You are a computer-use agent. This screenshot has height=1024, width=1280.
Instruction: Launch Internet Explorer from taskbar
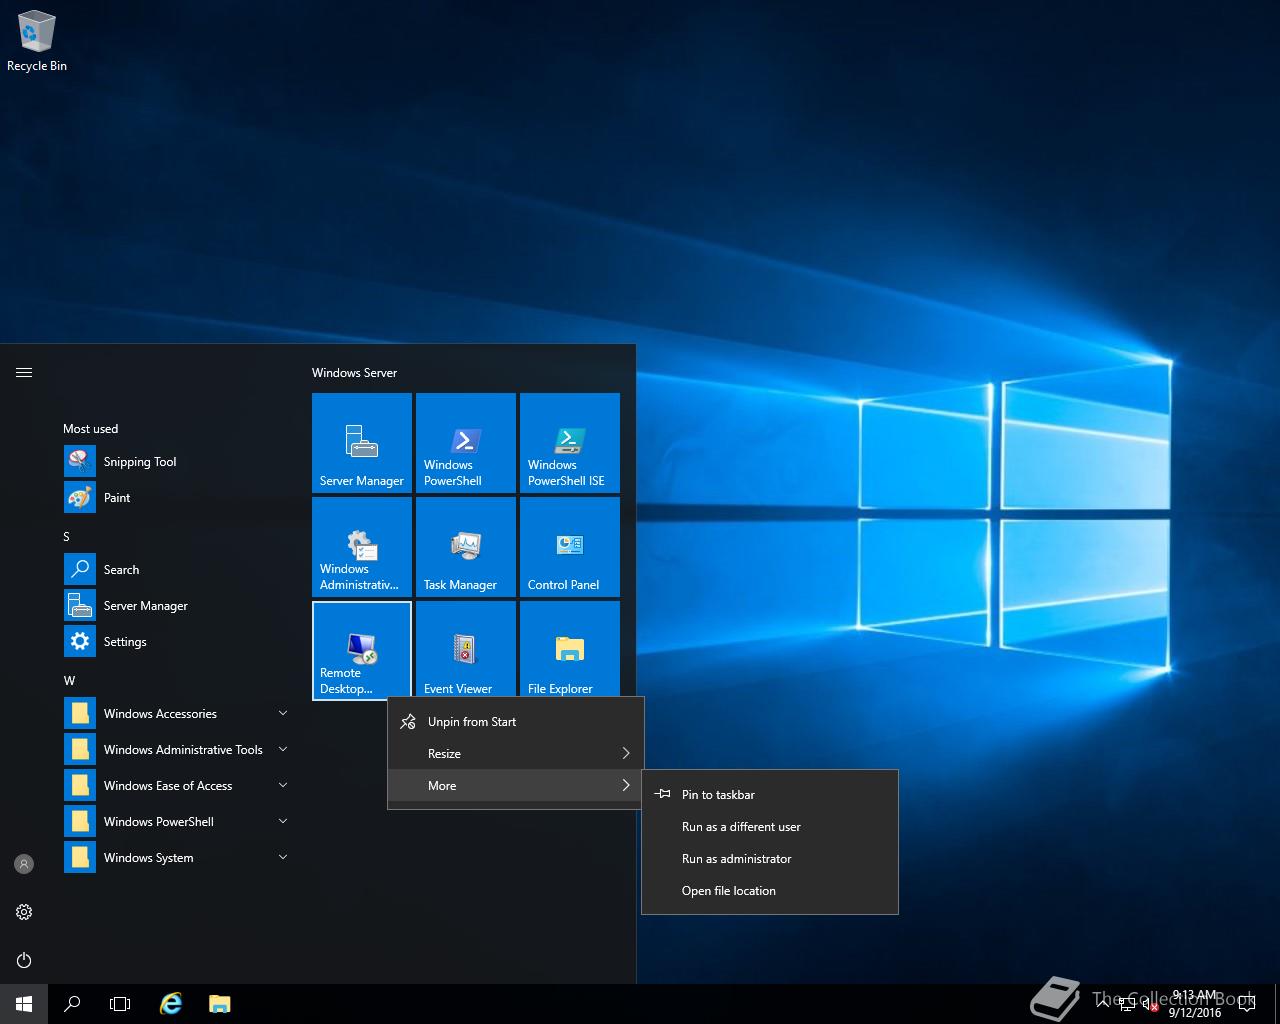pos(171,1004)
